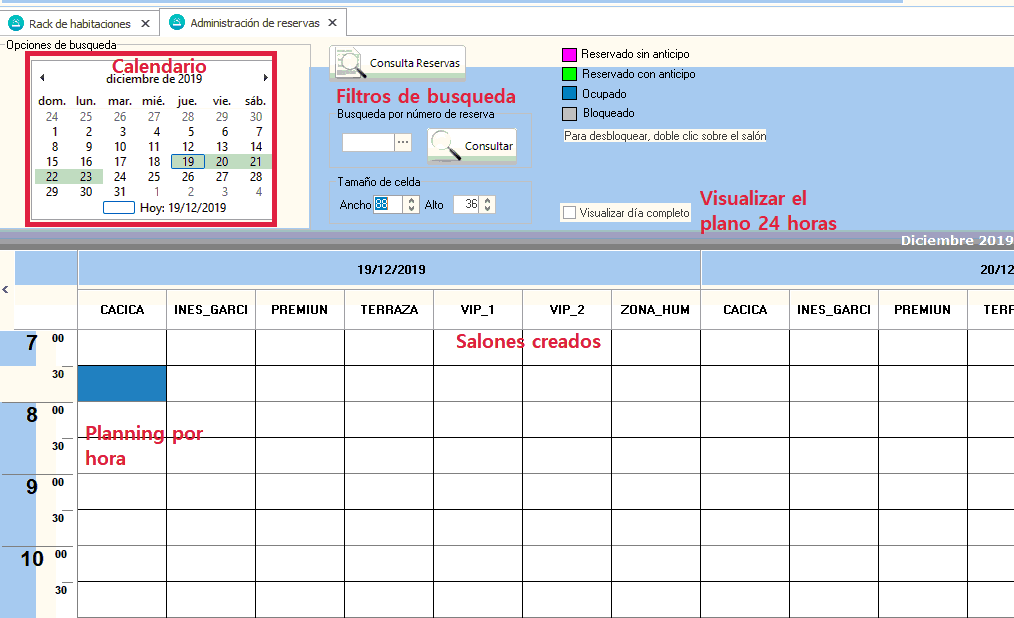Select the blue occupied cell under CACICA
1014x618 pixels.
pos(122,383)
